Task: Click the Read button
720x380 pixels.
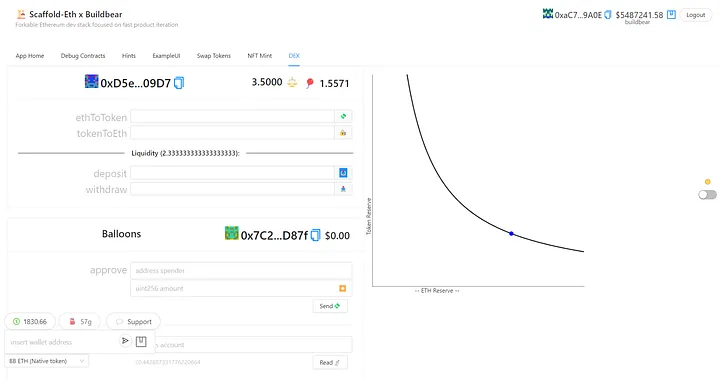Action: (330, 363)
